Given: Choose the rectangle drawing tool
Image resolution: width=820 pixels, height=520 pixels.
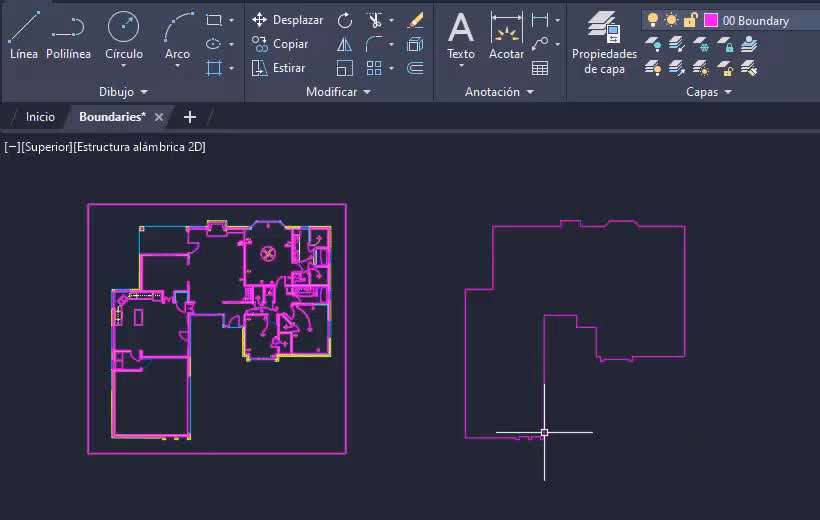Looking at the screenshot, I should tap(213, 20).
